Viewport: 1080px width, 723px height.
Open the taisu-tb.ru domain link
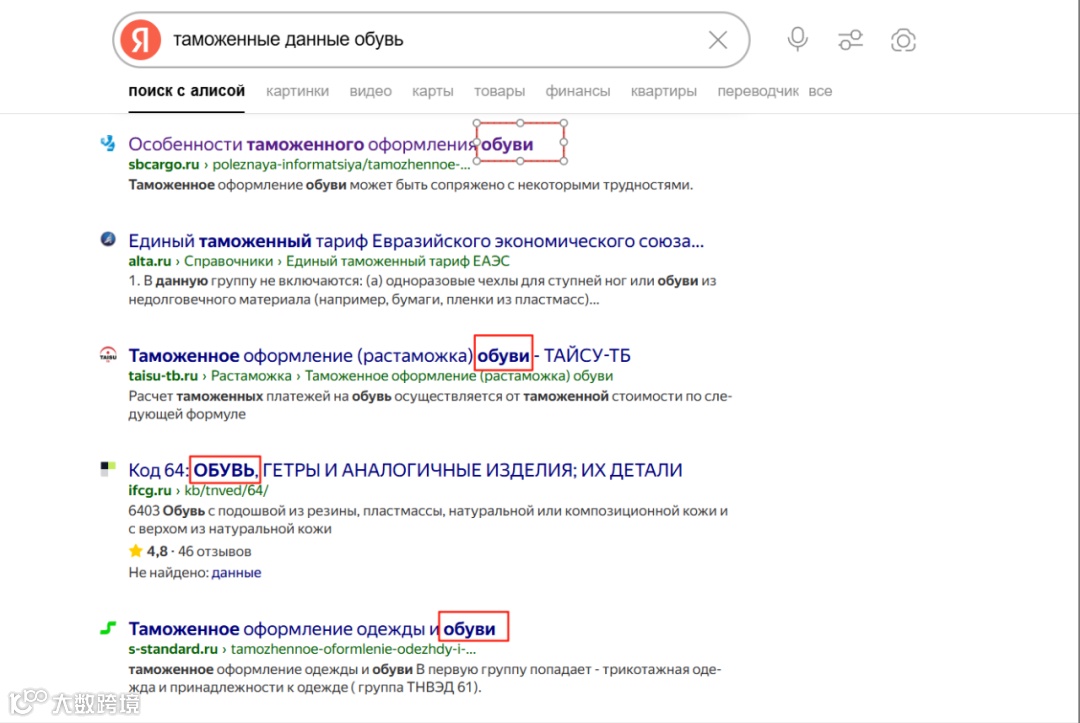163,376
